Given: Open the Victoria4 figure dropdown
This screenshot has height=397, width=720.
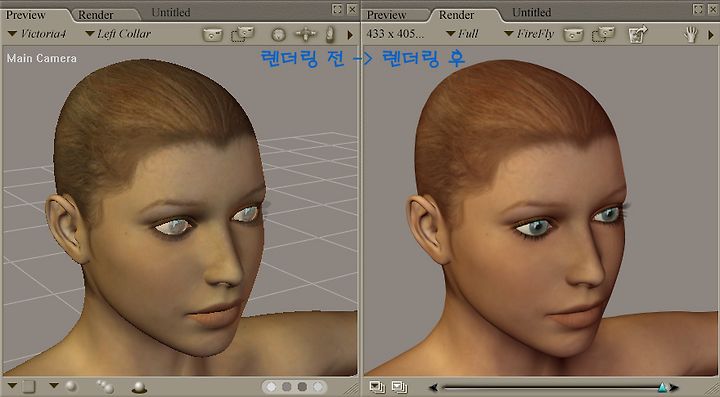Looking at the screenshot, I should click(x=37, y=34).
